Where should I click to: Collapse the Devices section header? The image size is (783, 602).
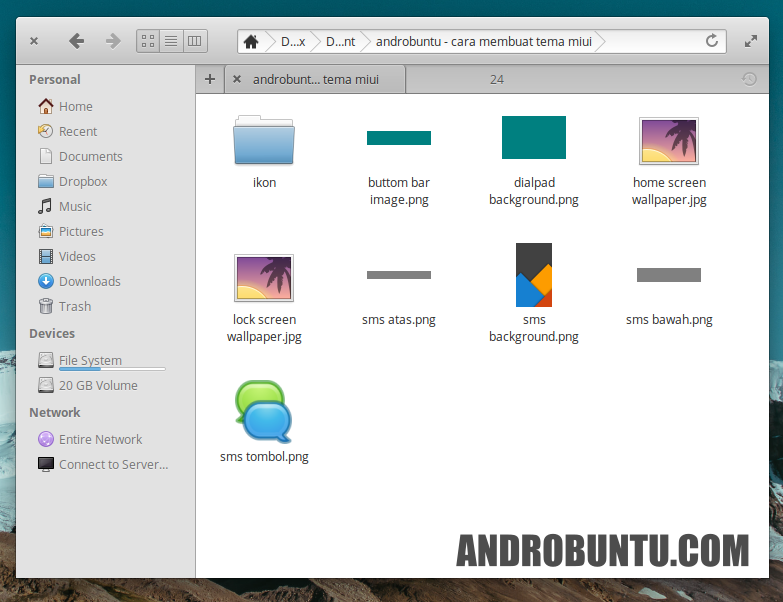pos(52,333)
